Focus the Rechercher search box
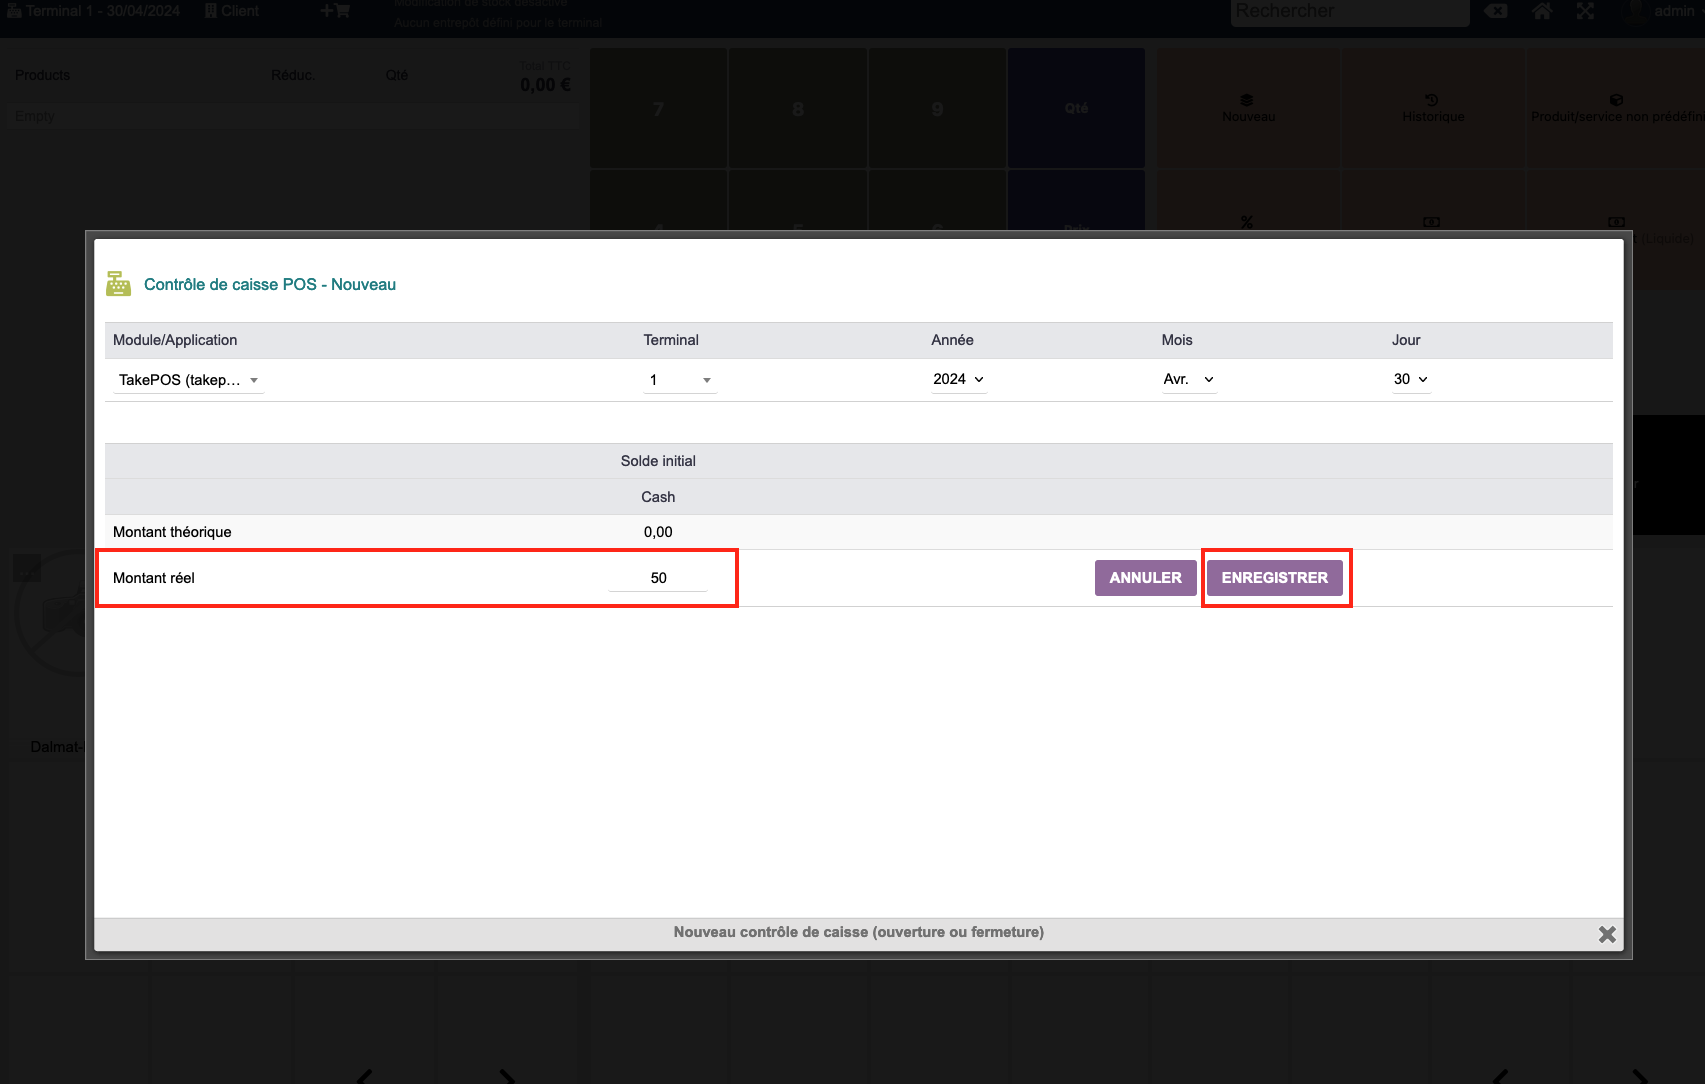Viewport: 1705px width, 1084px height. click(x=1348, y=12)
